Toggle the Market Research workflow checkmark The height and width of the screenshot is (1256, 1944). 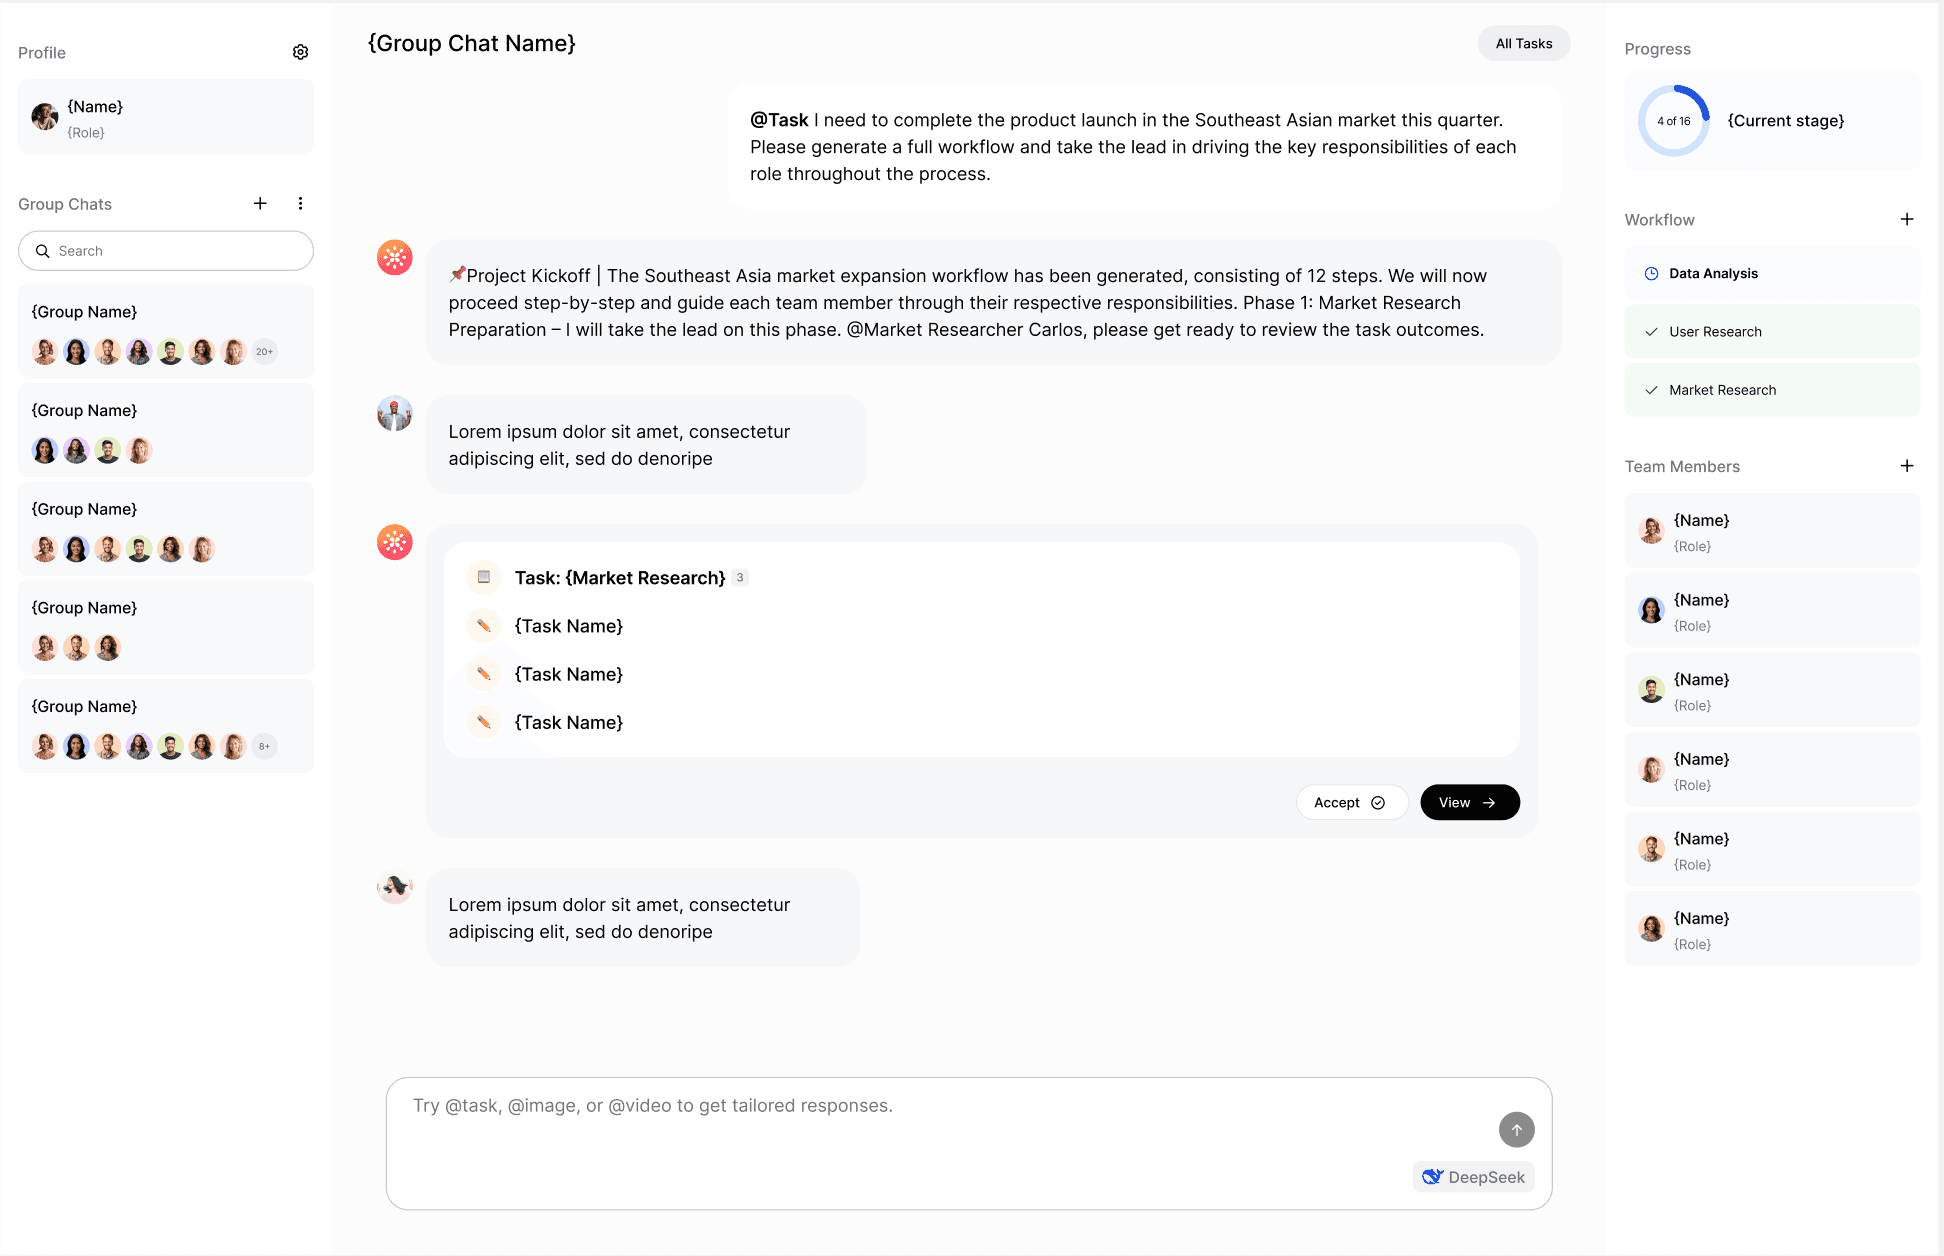(x=1651, y=390)
